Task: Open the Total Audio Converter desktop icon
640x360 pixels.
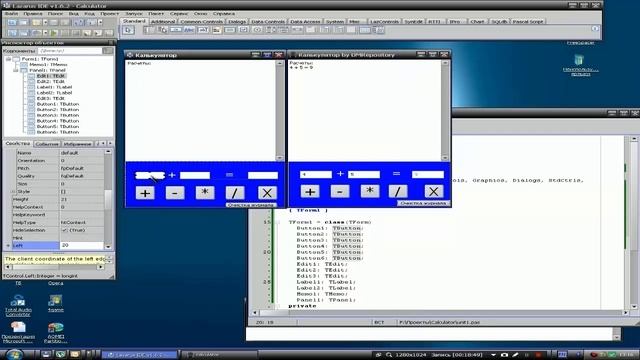Action: [x=18, y=305]
